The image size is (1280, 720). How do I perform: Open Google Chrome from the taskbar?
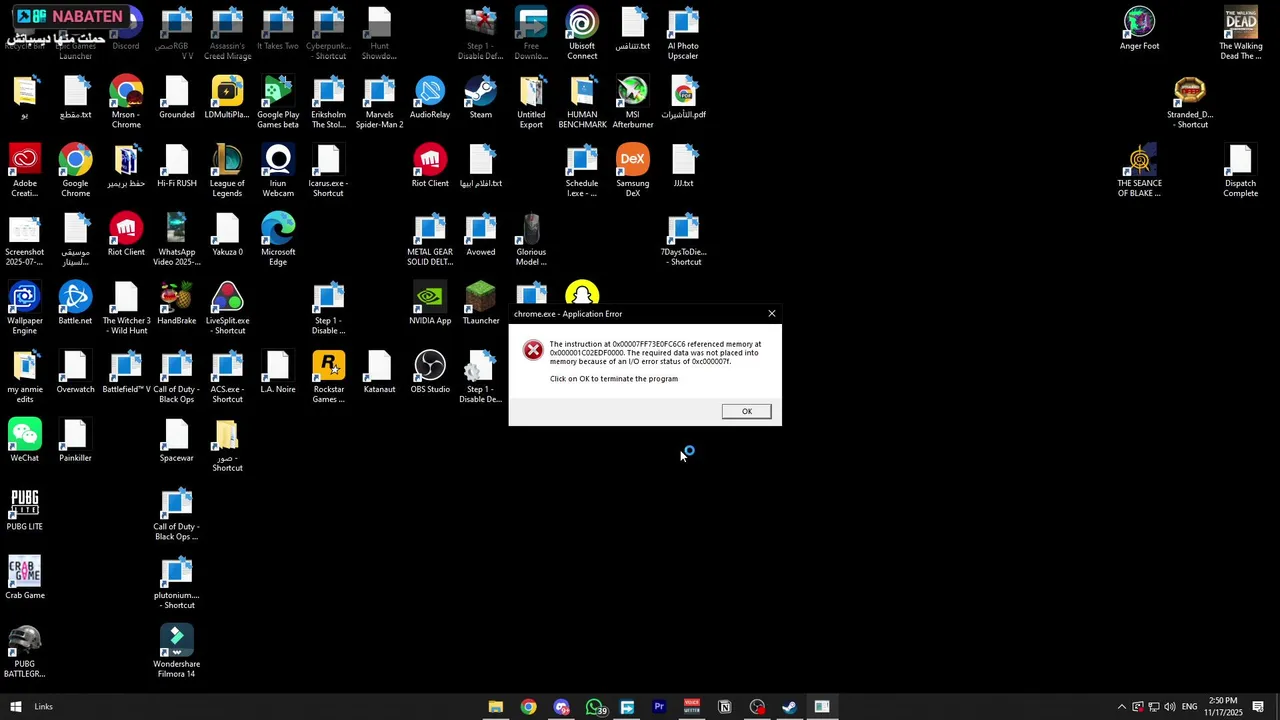(x=528, y=707)
